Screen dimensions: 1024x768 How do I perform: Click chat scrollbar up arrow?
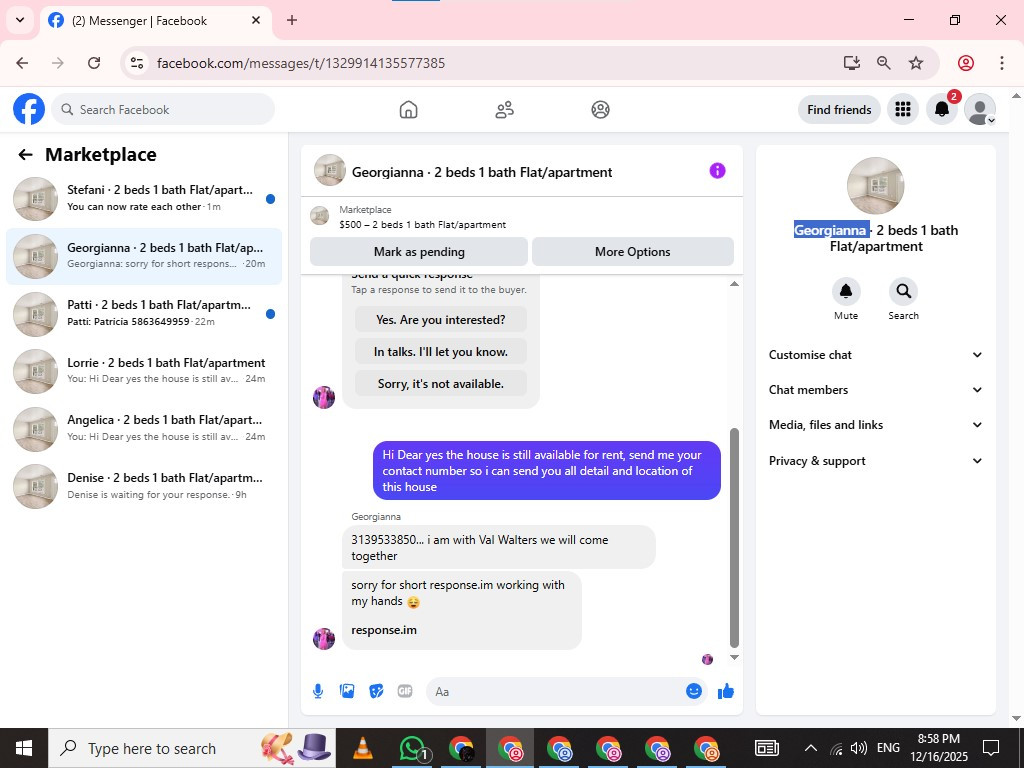[x=734, y=283]
